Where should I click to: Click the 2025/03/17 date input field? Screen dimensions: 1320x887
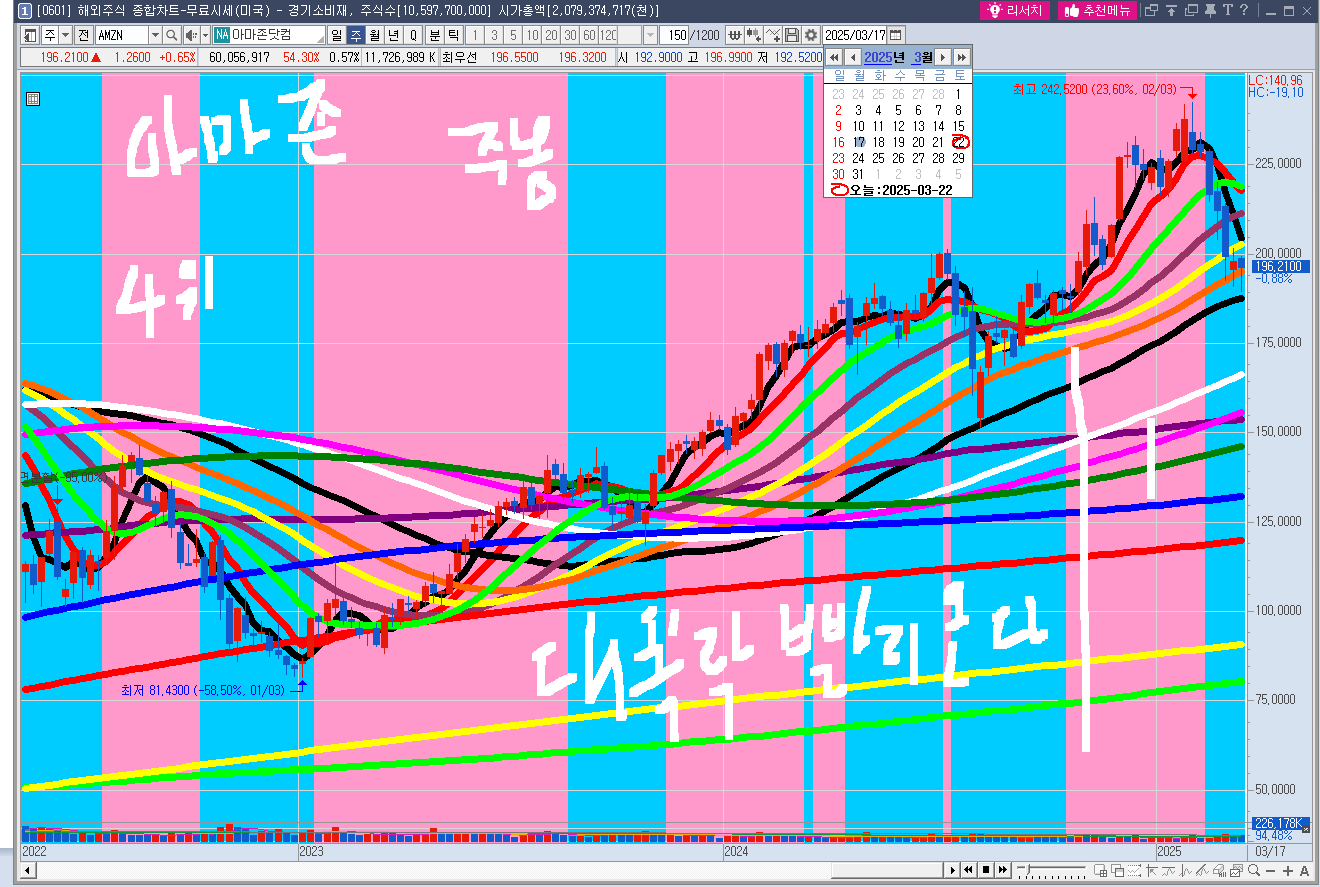point(855,35)
